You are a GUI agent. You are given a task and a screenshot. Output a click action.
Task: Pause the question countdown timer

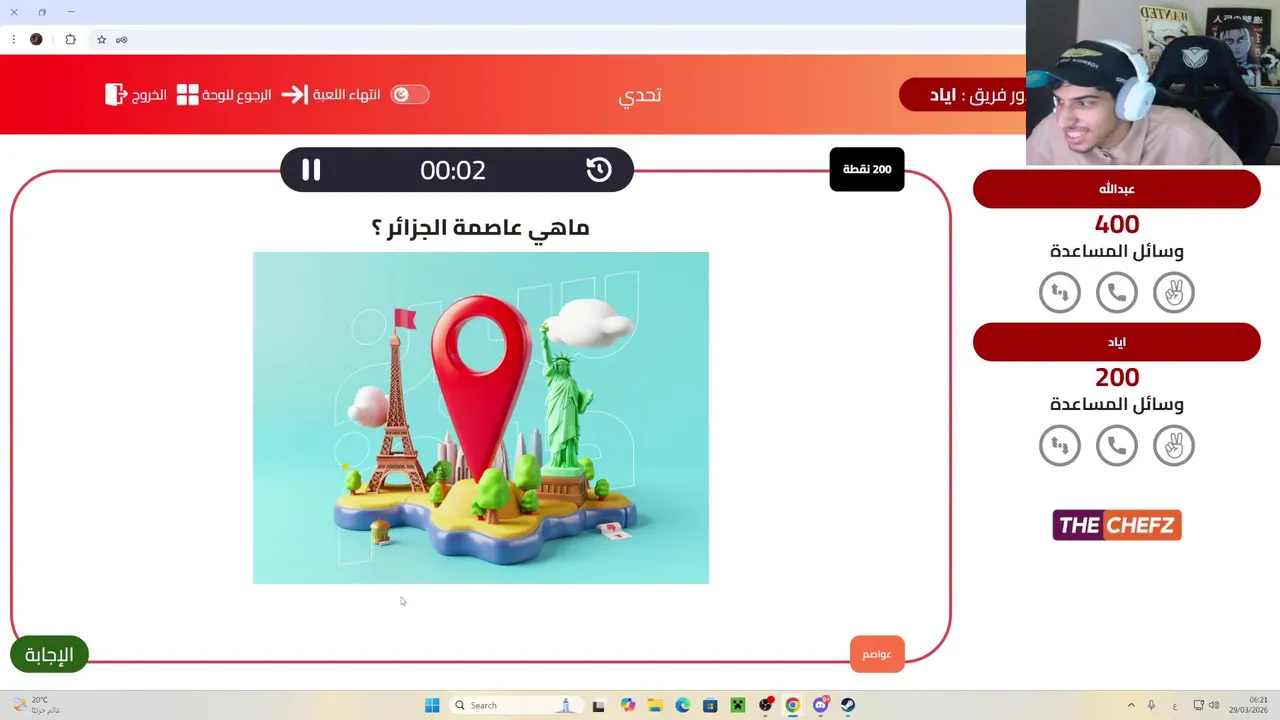click(x=311, y=170)
